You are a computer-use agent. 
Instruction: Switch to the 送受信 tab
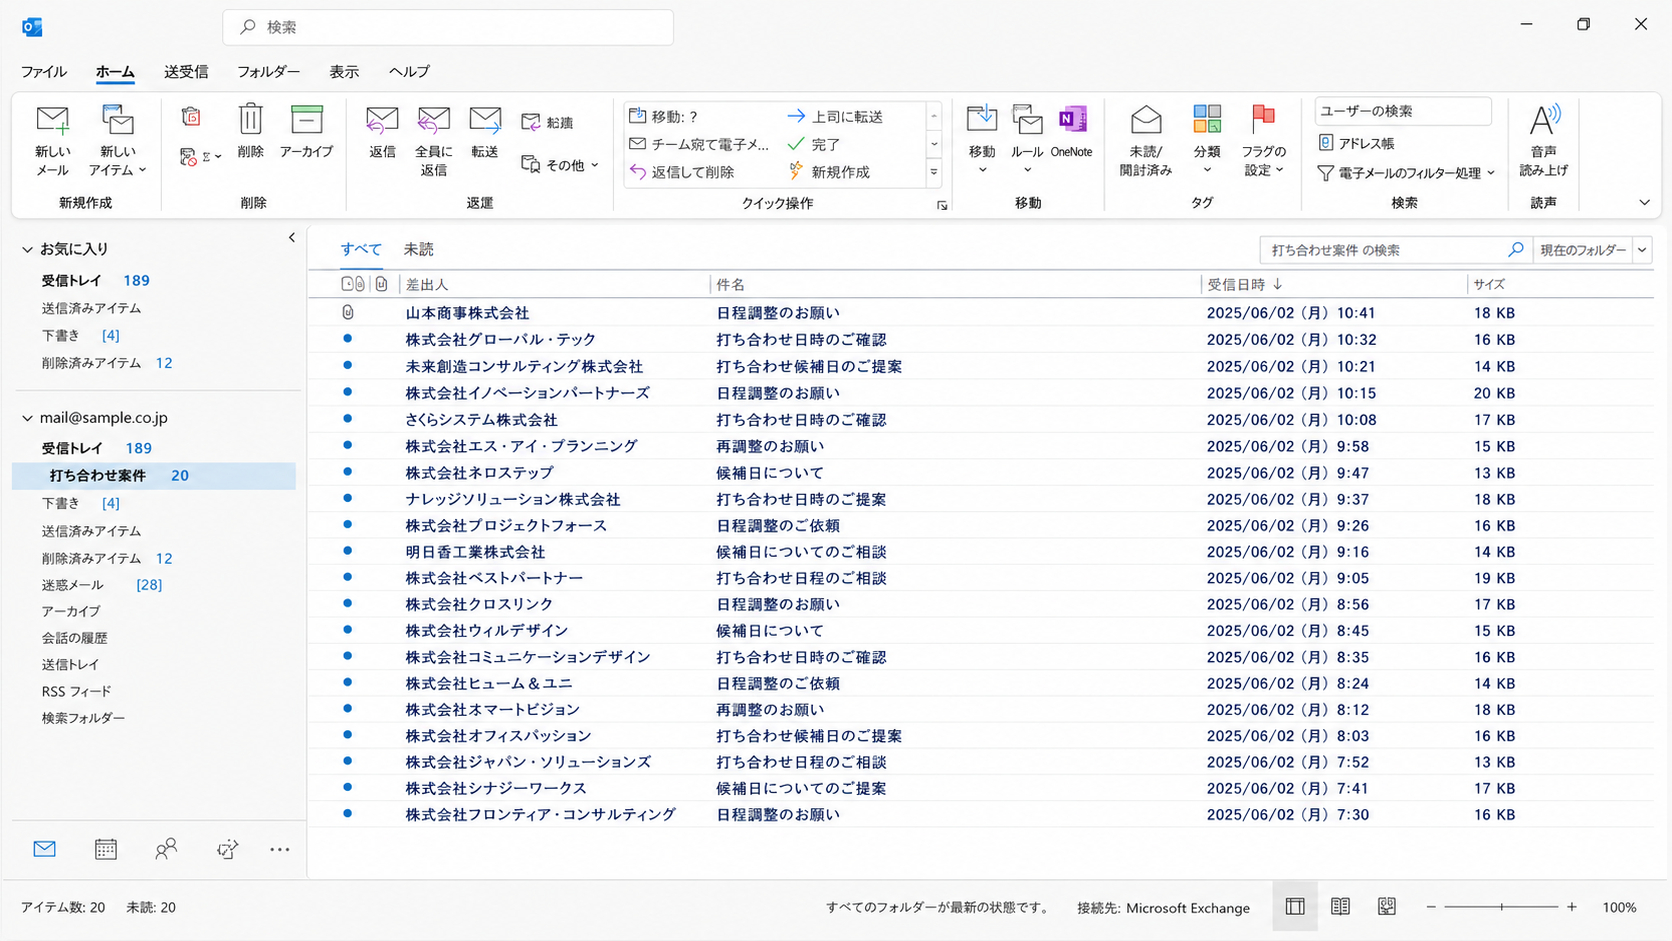click(x=186, y=72)
